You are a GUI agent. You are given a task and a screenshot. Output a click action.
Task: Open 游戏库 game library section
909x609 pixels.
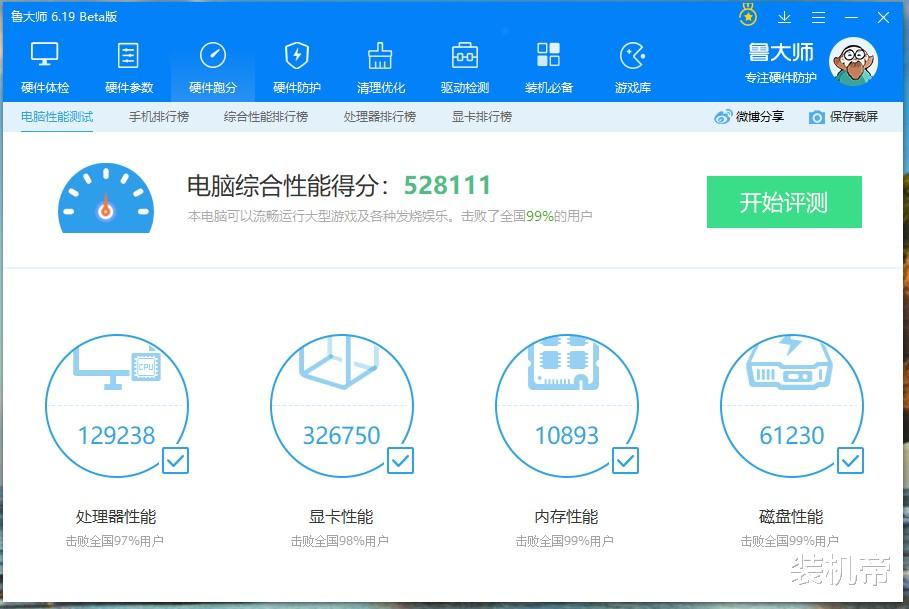[x=632, y=68]
